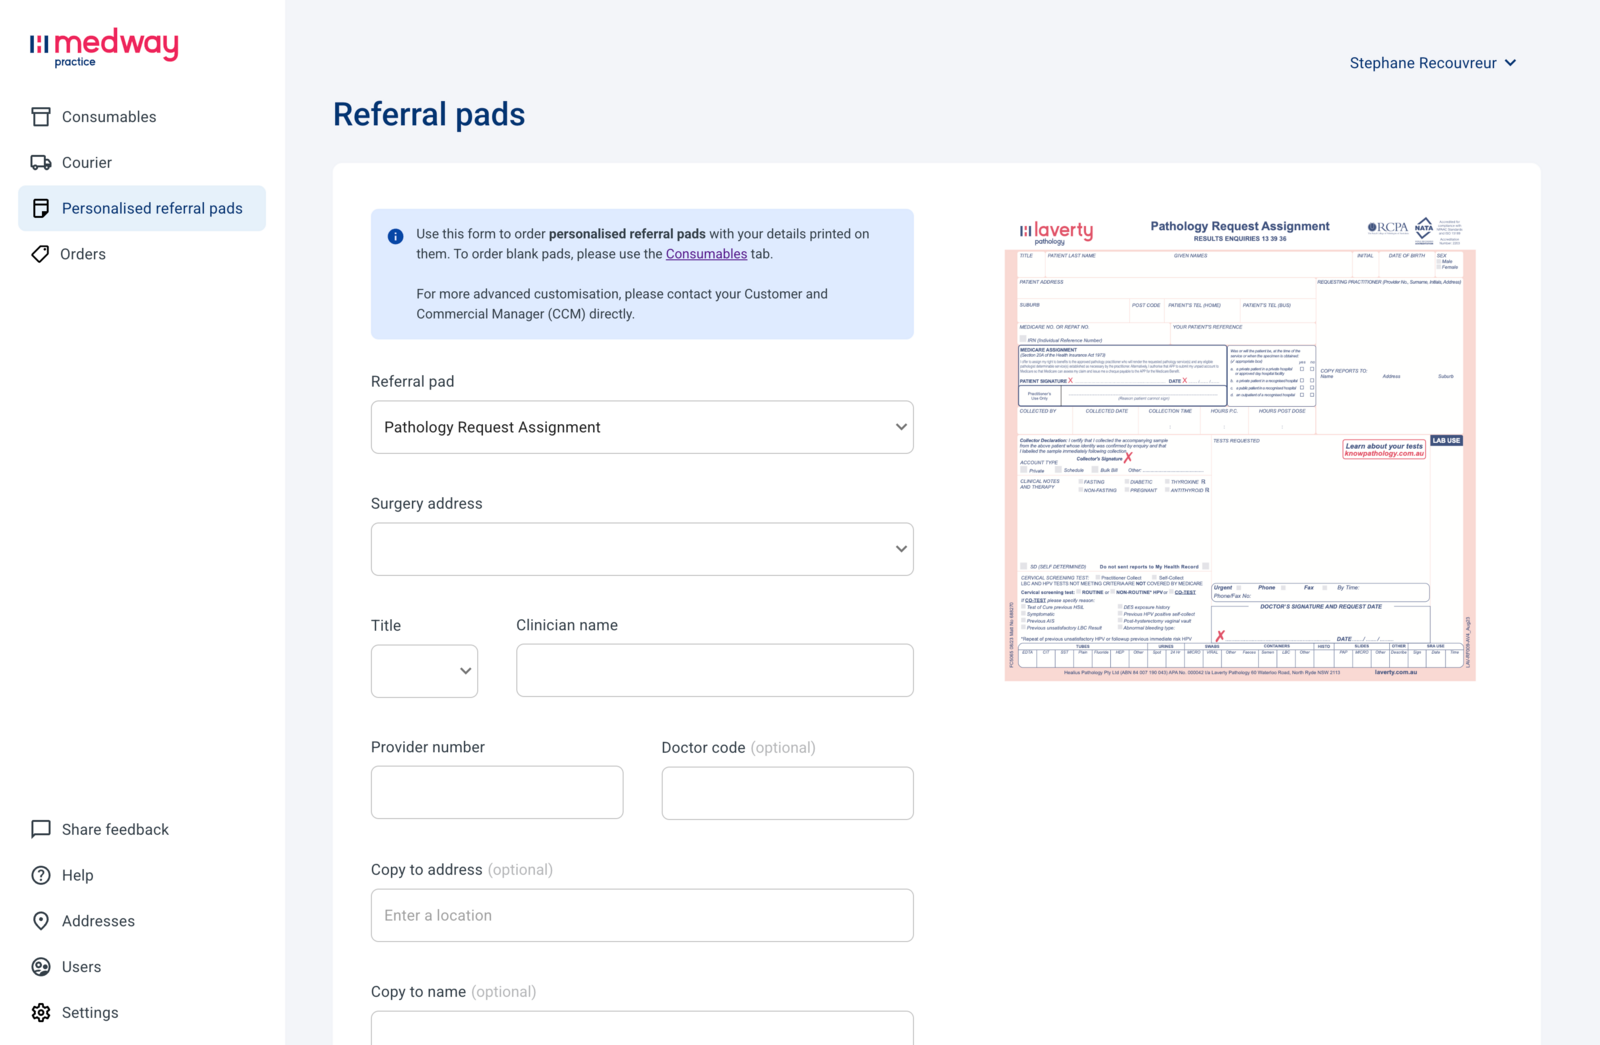Expand the Surgery address dropdown

pyautogui.click(x=642, y=549)
